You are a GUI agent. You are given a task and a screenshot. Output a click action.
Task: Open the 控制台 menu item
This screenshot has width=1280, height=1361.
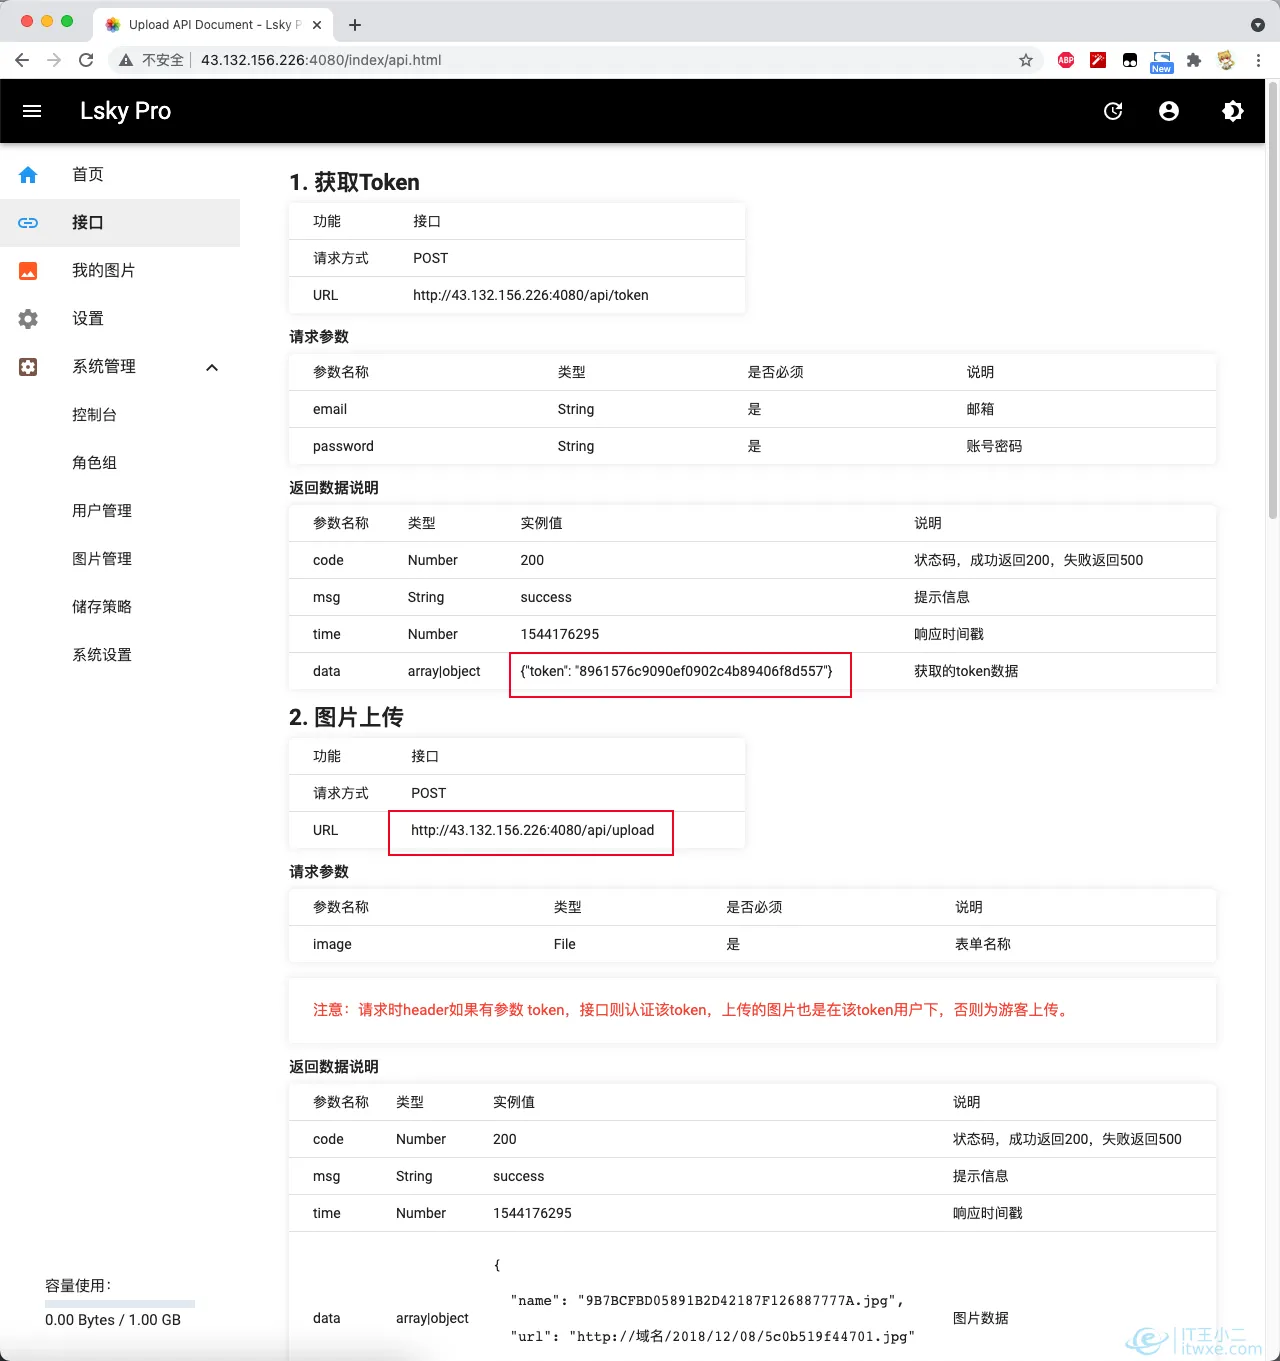(94, 415)
